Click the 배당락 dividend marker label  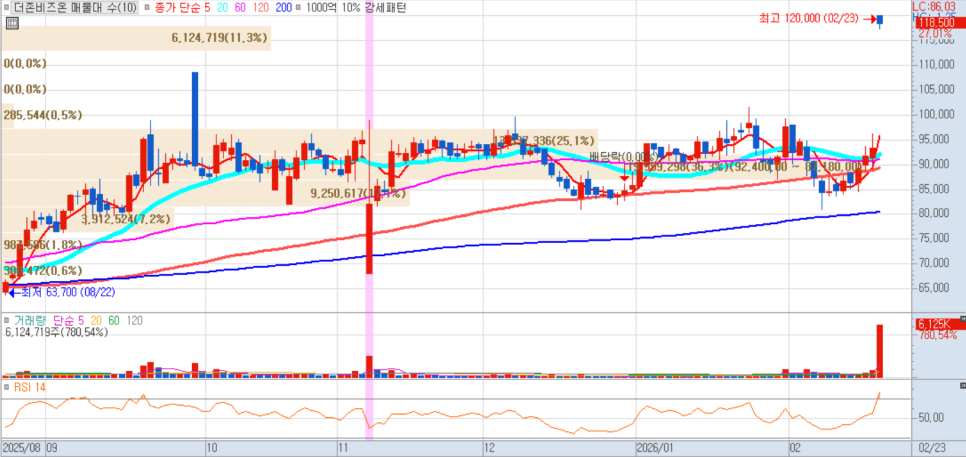tap(623, 156)
